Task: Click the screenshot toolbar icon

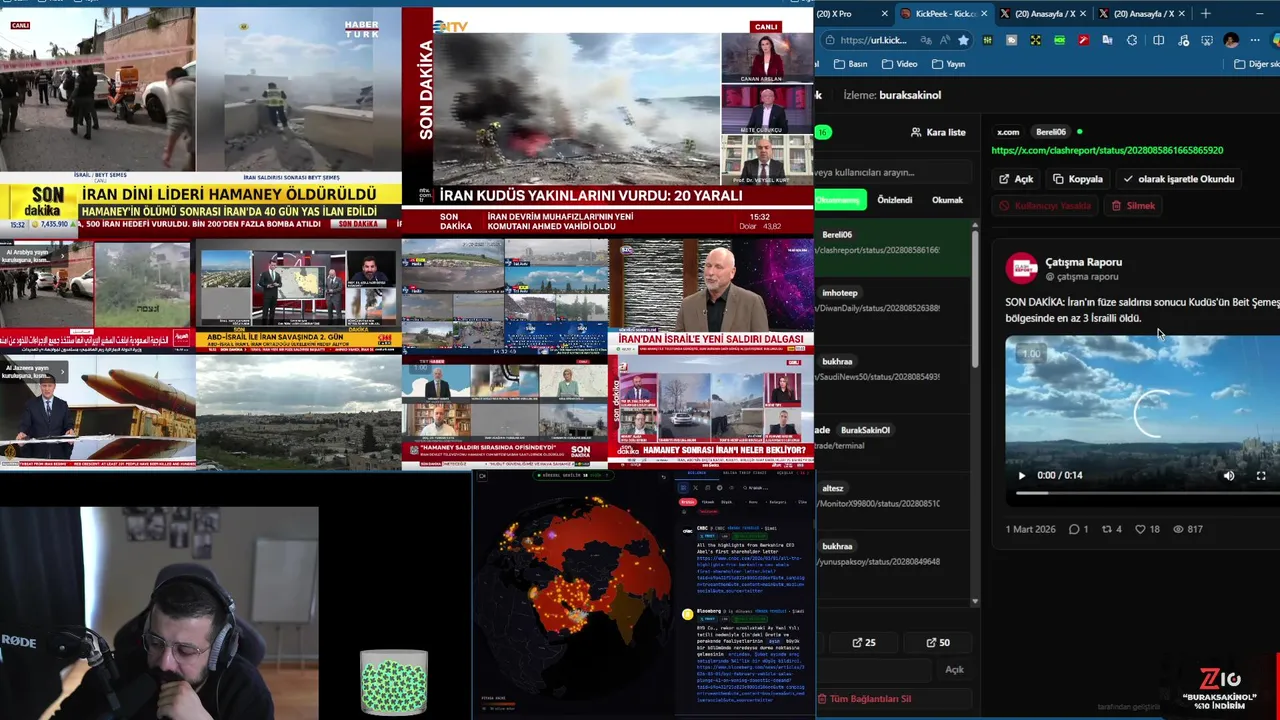Action: 1207,40
